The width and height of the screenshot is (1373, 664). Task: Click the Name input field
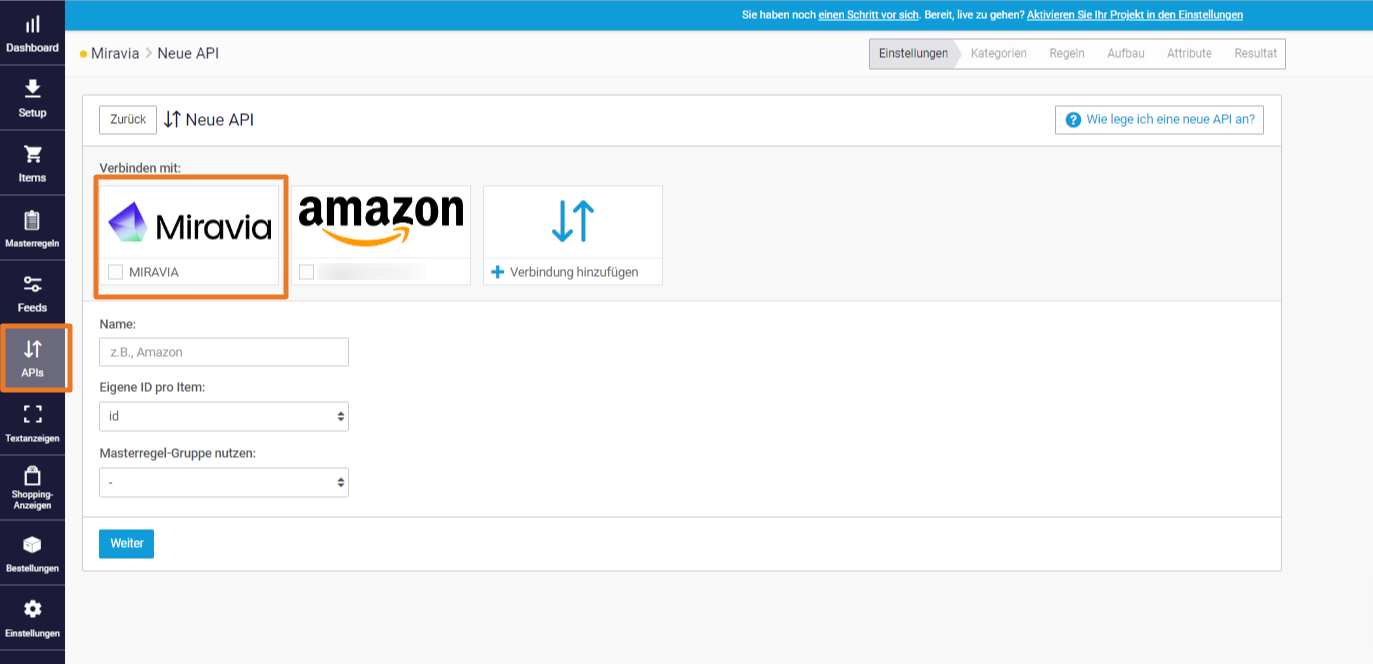(223, 352)
